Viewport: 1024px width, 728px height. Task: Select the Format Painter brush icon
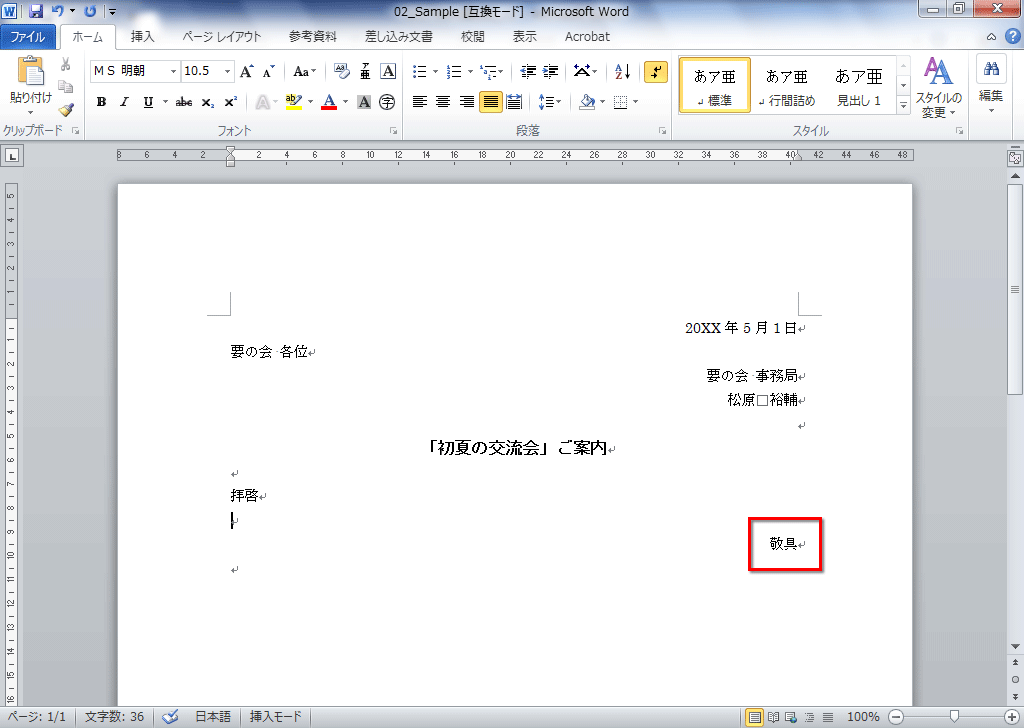(x=65, y=109)
